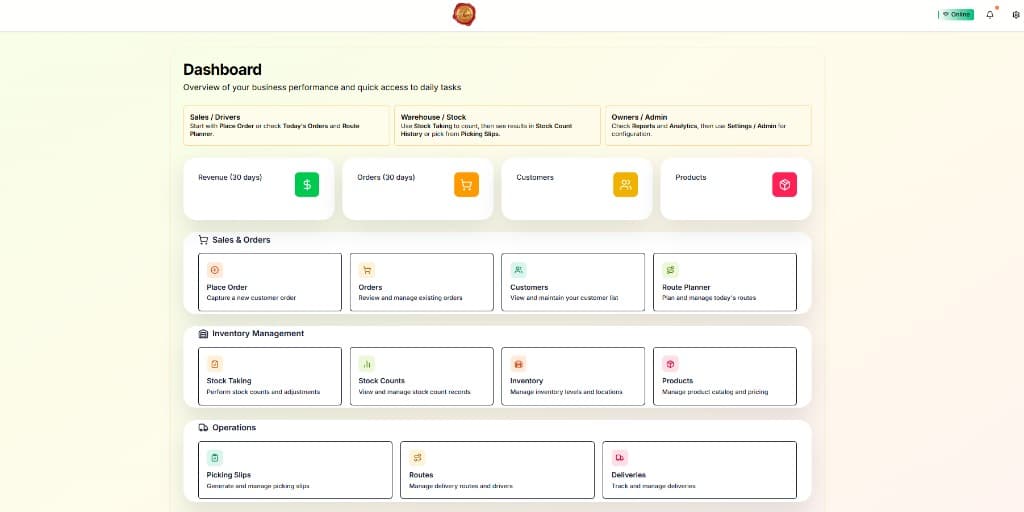Click the green dollar Revenue icon

click(307, 184)
